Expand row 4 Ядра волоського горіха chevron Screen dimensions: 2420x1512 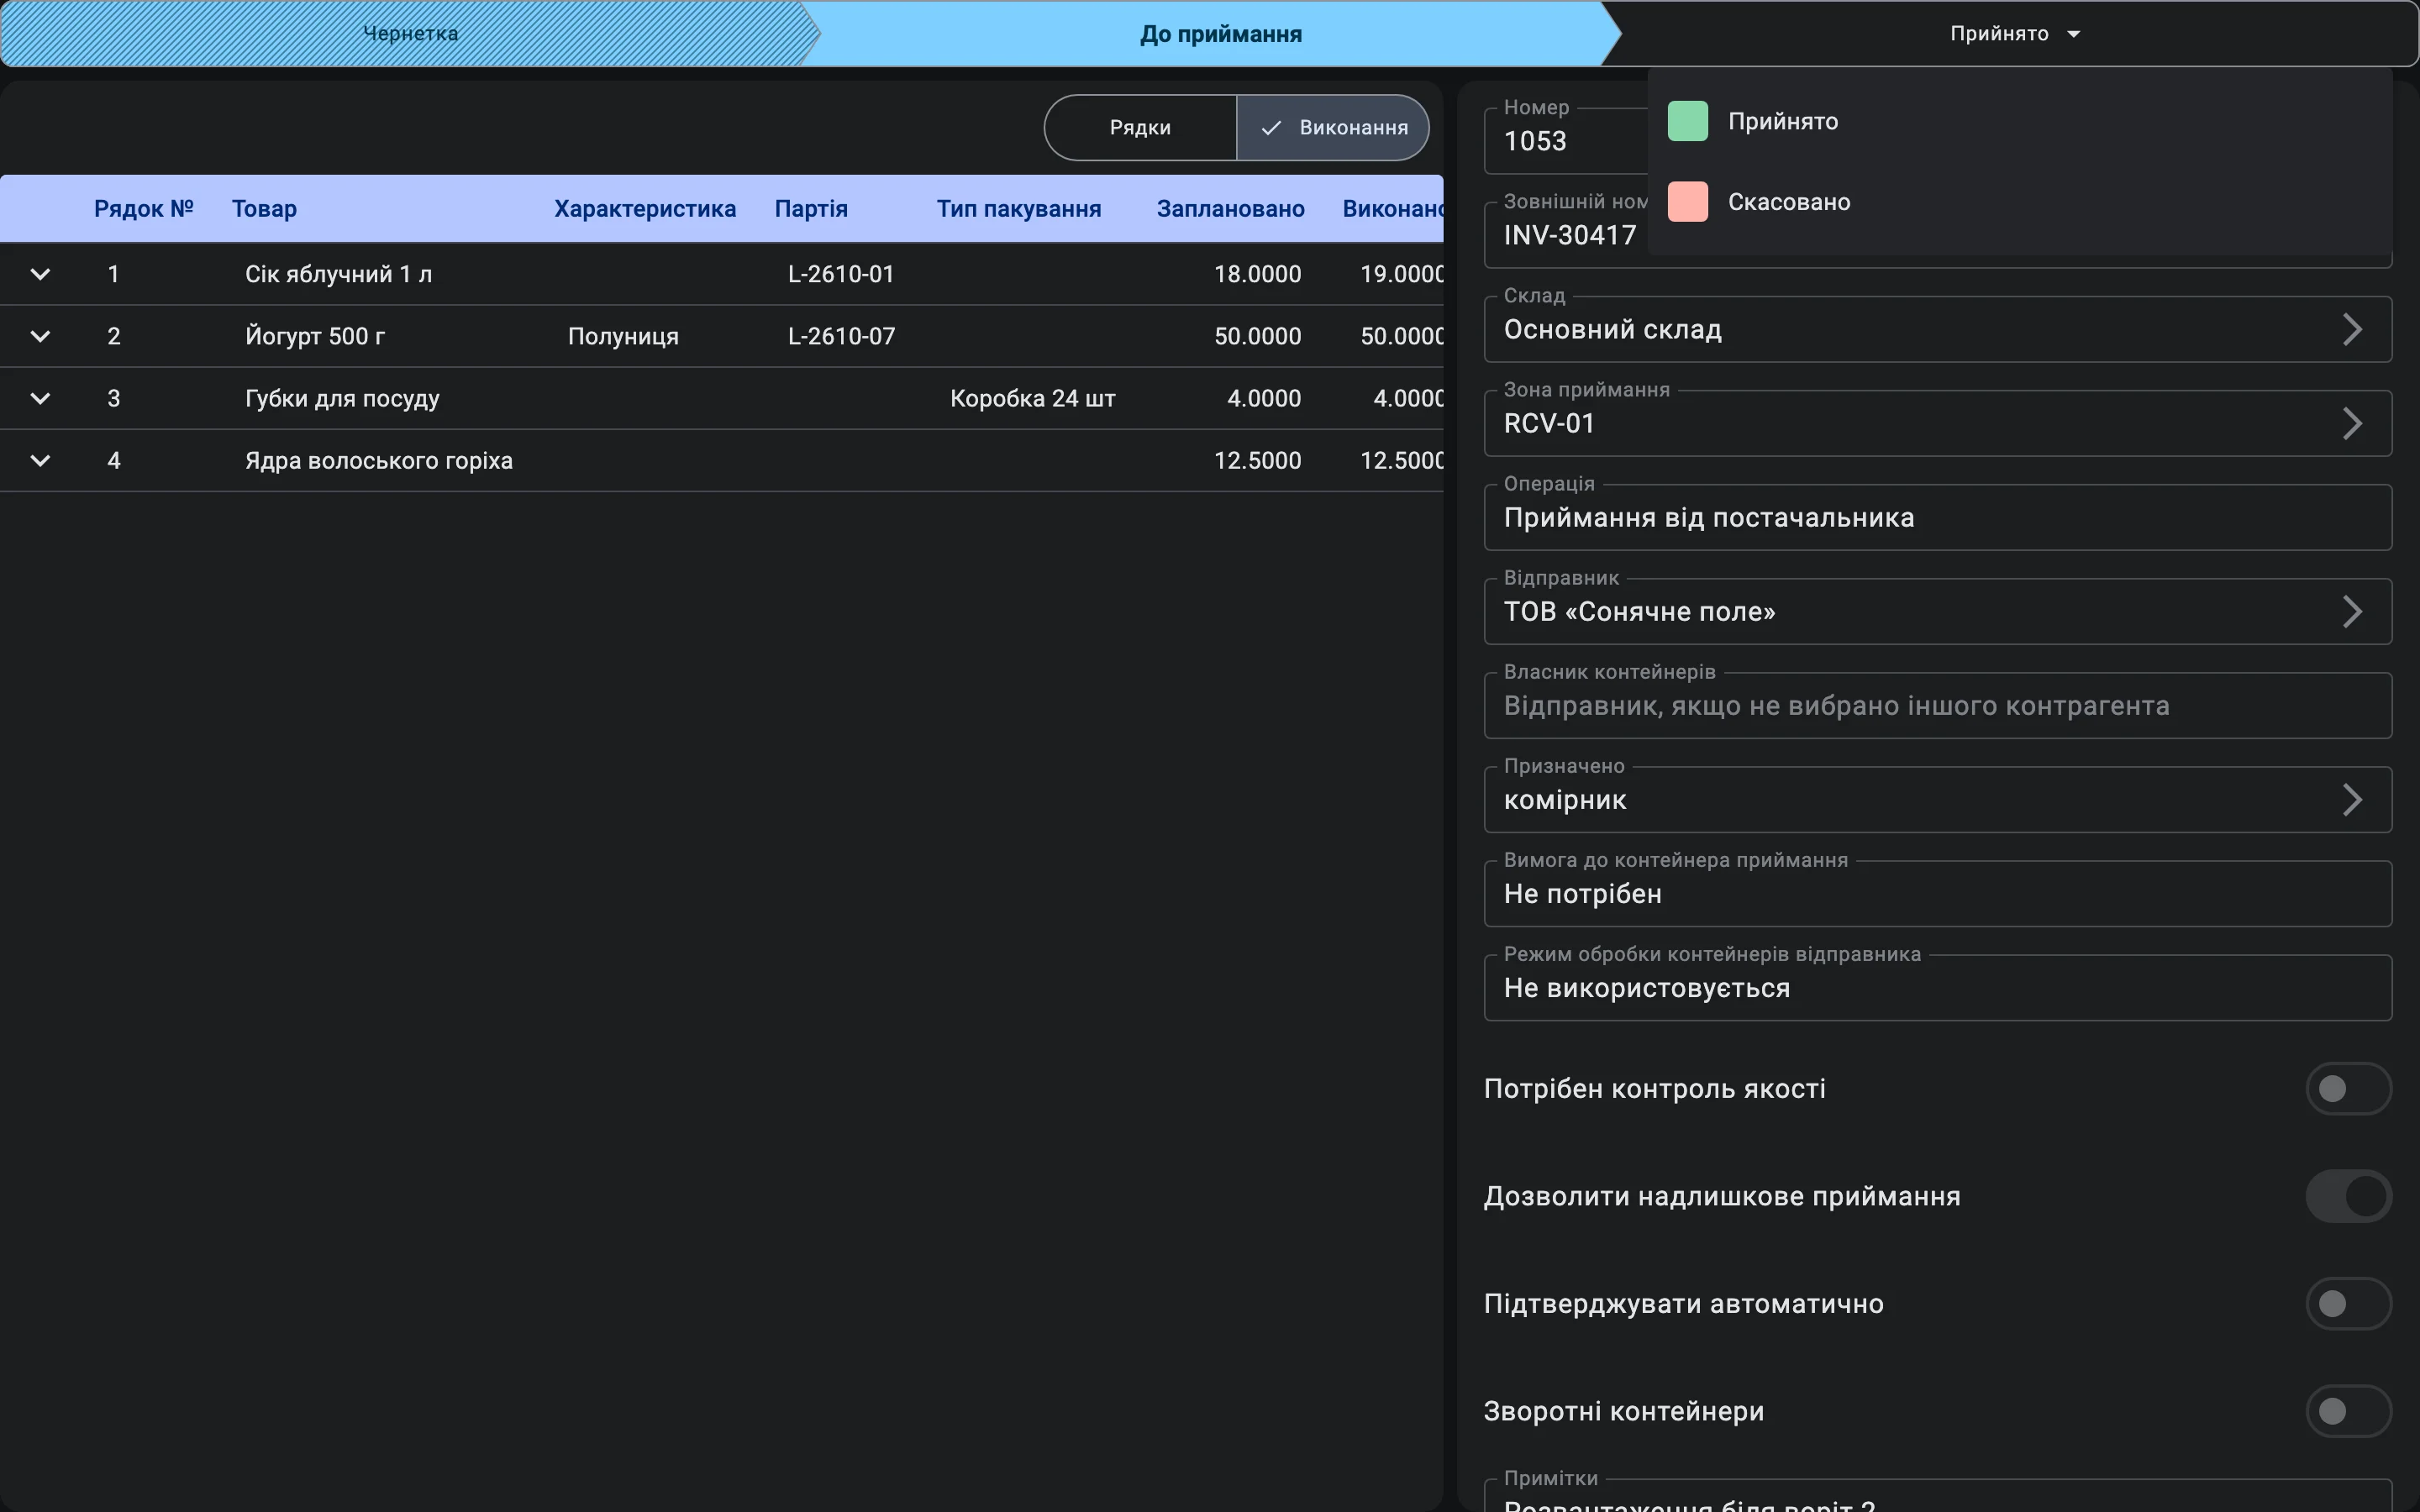pyautogui.click(x=40, y=460)
